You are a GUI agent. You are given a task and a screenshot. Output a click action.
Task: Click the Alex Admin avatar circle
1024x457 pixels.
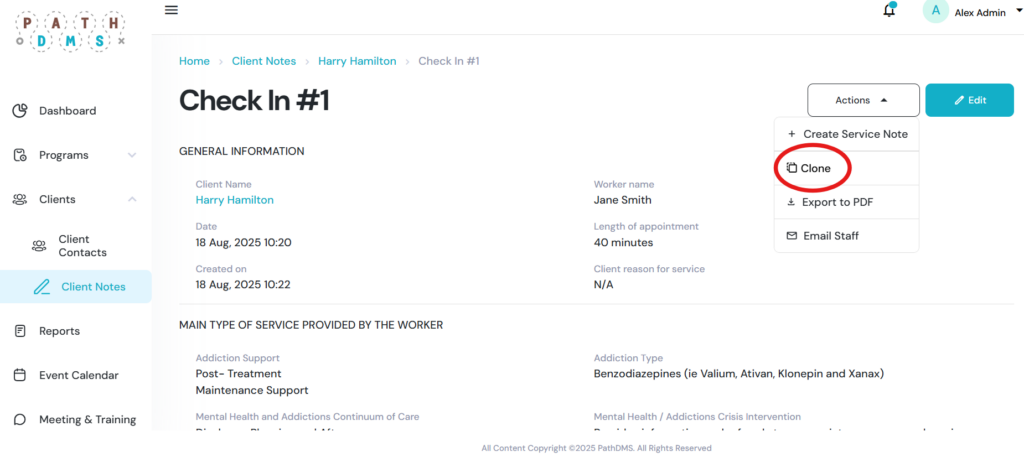pyautogui.click(x=936, y=11)
